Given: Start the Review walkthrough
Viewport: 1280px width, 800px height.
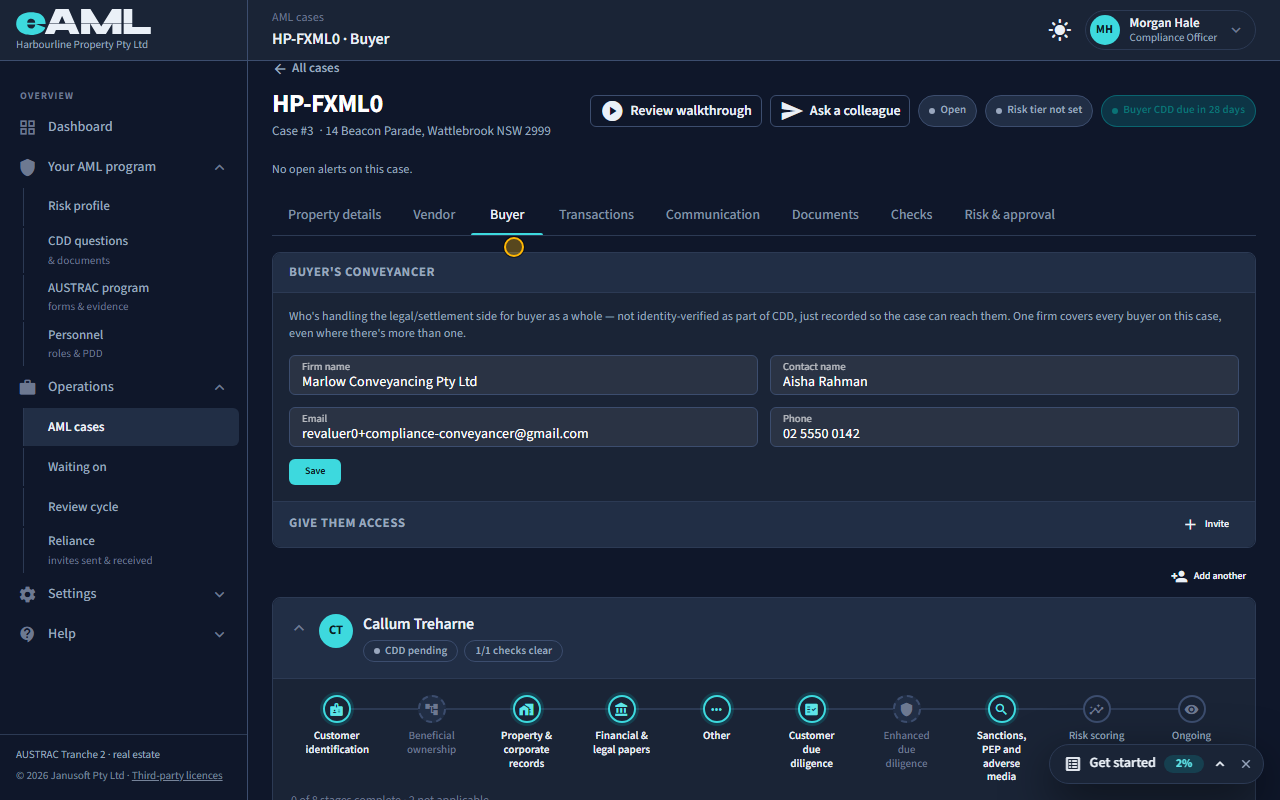Looking at the screenshot, I should pyautogui.click(x=676, y=111).
